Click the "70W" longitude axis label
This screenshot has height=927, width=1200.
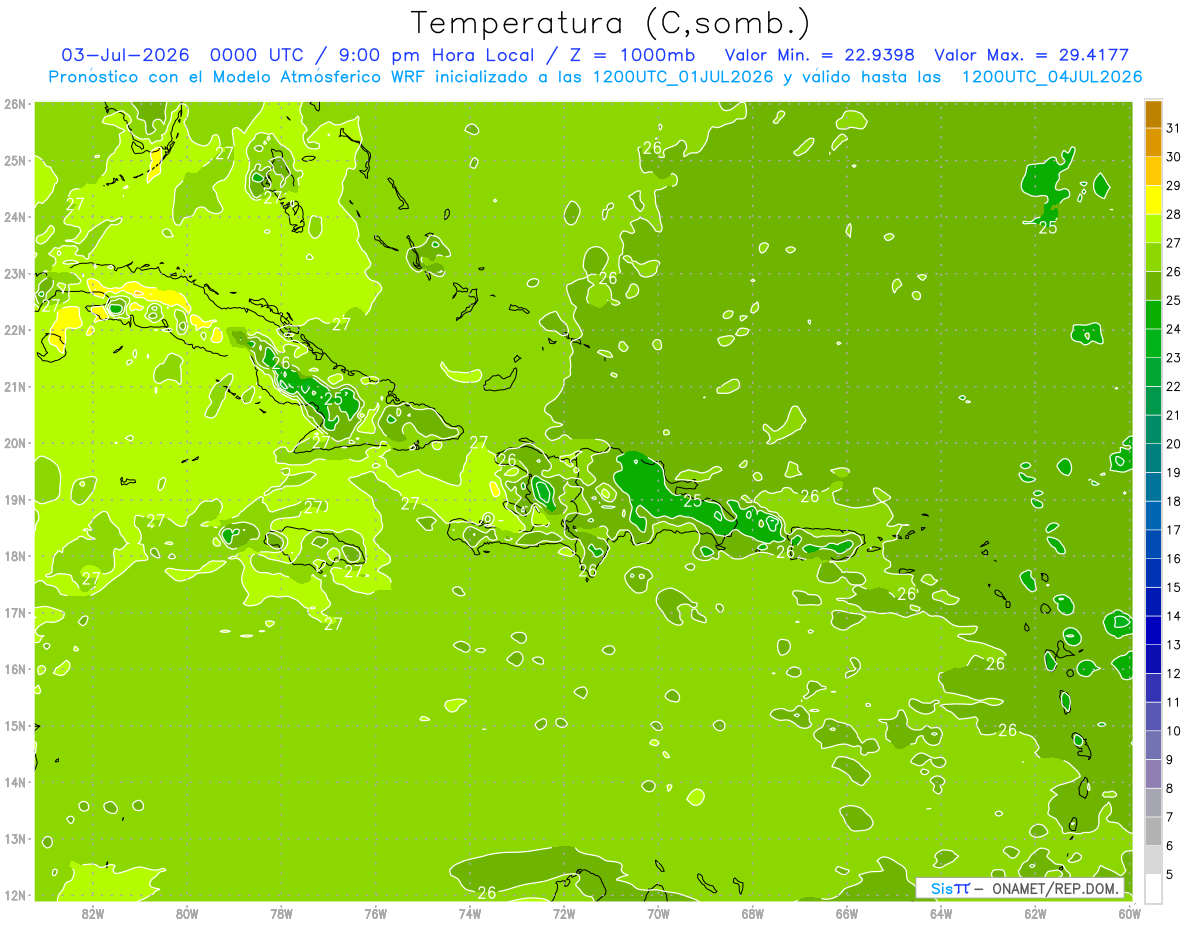click(658, 914)
